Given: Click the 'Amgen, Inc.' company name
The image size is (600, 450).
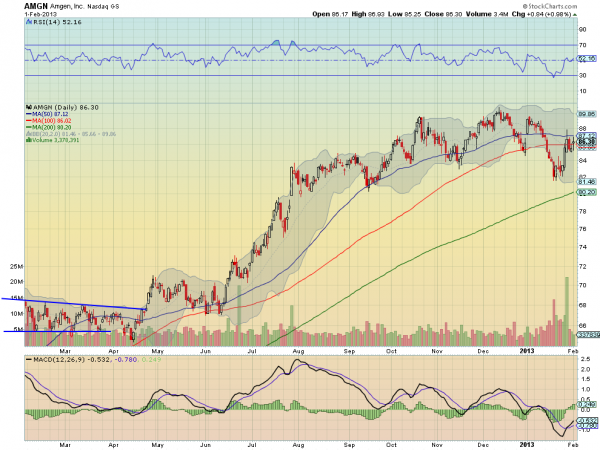Looking at the screenshot, I should pos(67,7).
